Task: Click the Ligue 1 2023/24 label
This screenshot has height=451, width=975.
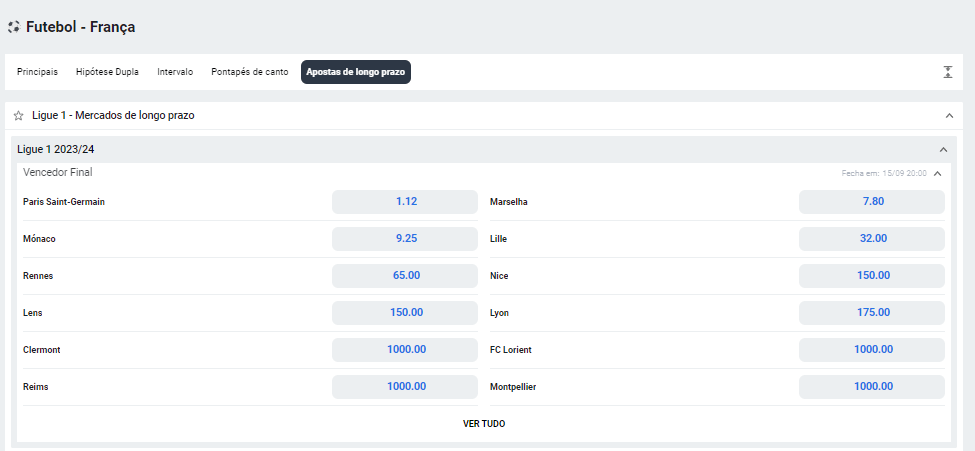Action: point(56,150)
